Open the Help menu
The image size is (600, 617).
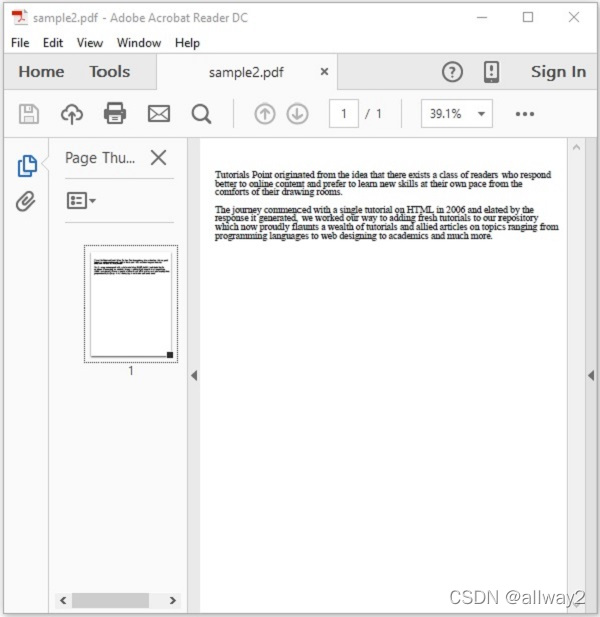click(187, 43)
